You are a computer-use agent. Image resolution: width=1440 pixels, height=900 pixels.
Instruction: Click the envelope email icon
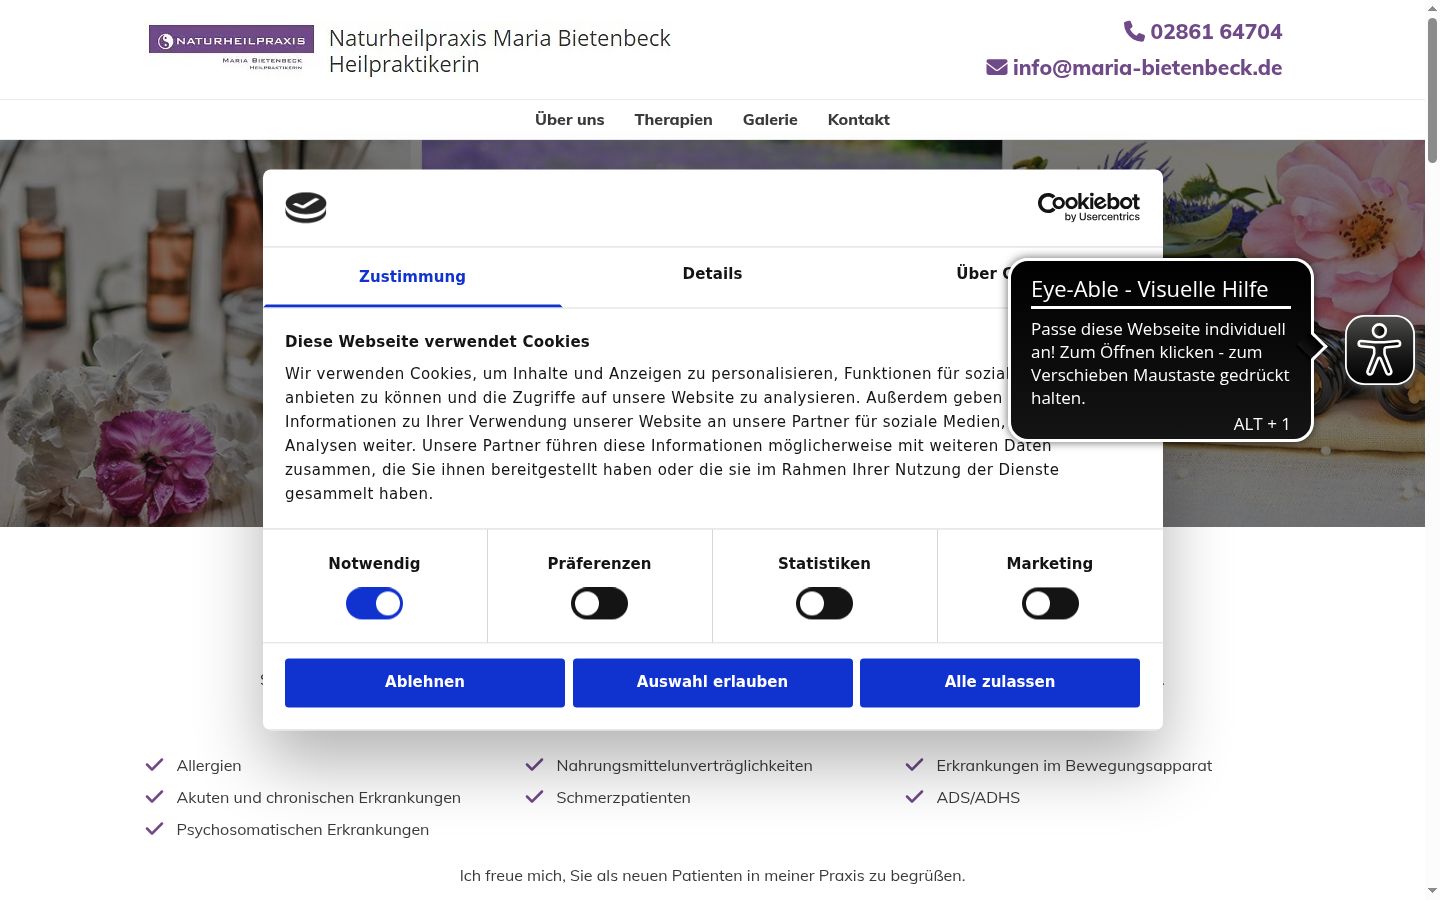coord(997,67)
